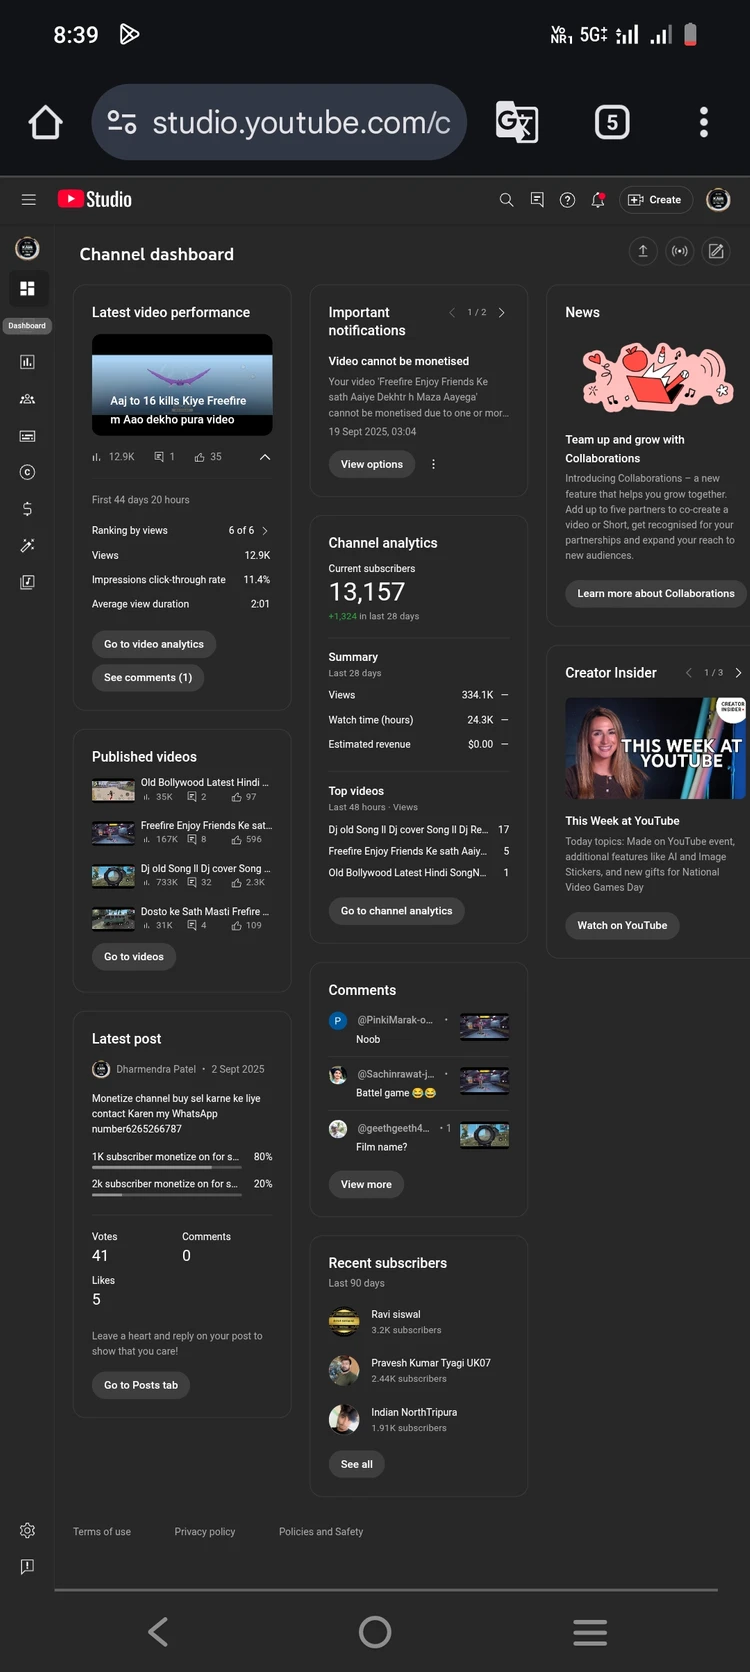Open notification three-dot more menu
Image resolution: width=750 pixels, height=1672 pixels.
pyautogui.click(x=433, y=464)
